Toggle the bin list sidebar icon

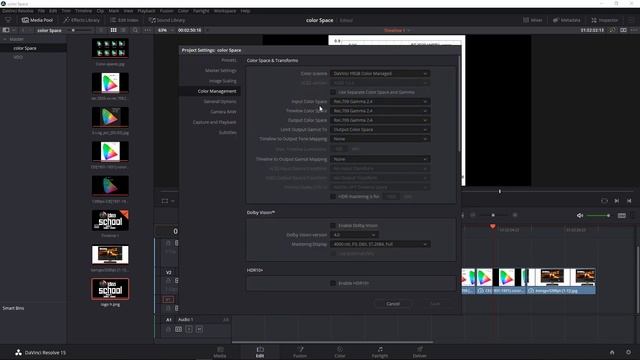(6, 30)
